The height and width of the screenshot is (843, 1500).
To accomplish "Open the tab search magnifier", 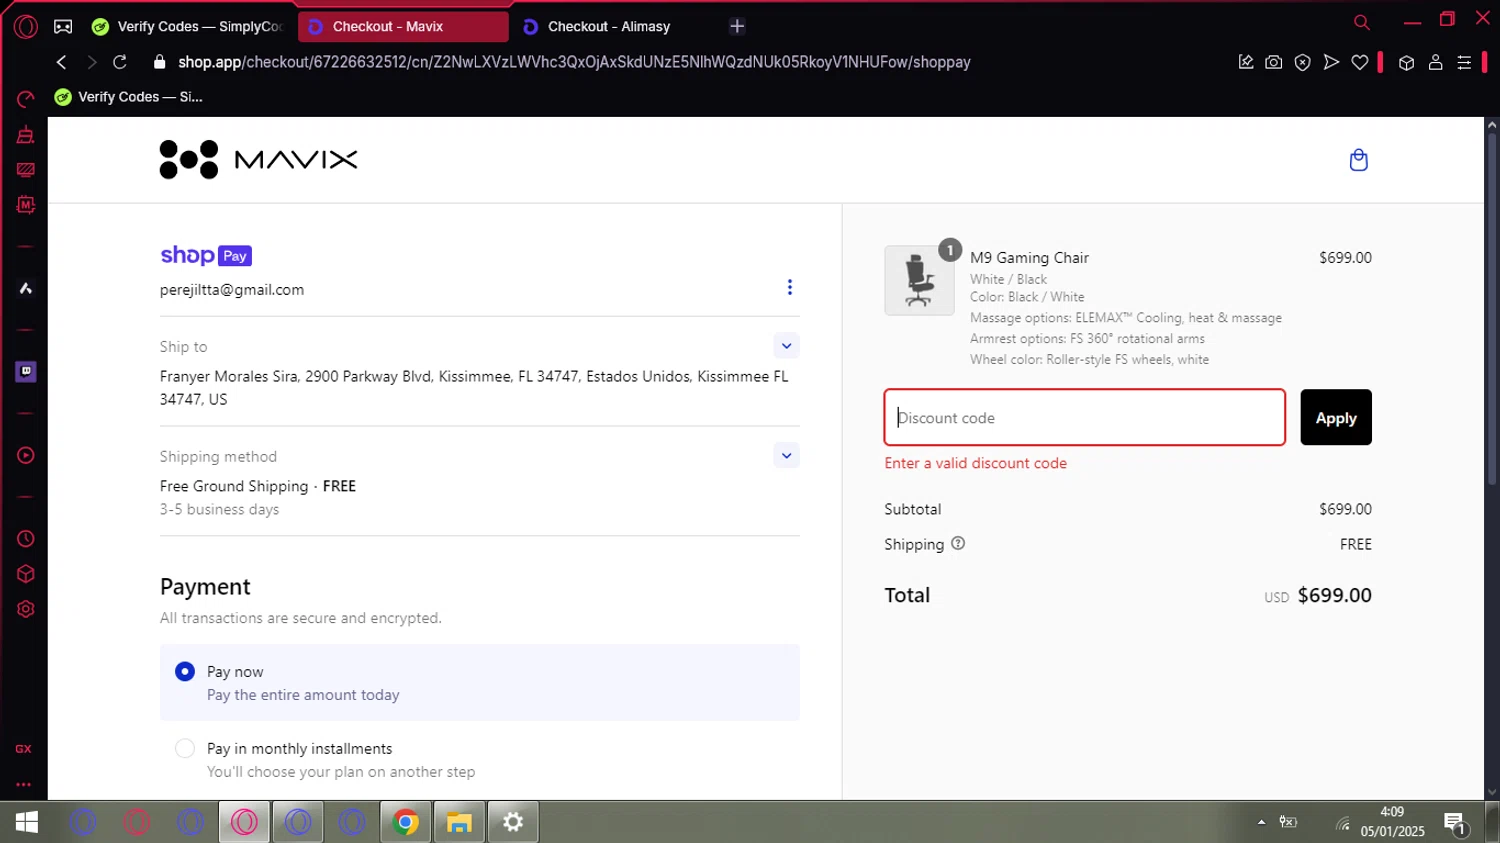I will point(1362,22).
